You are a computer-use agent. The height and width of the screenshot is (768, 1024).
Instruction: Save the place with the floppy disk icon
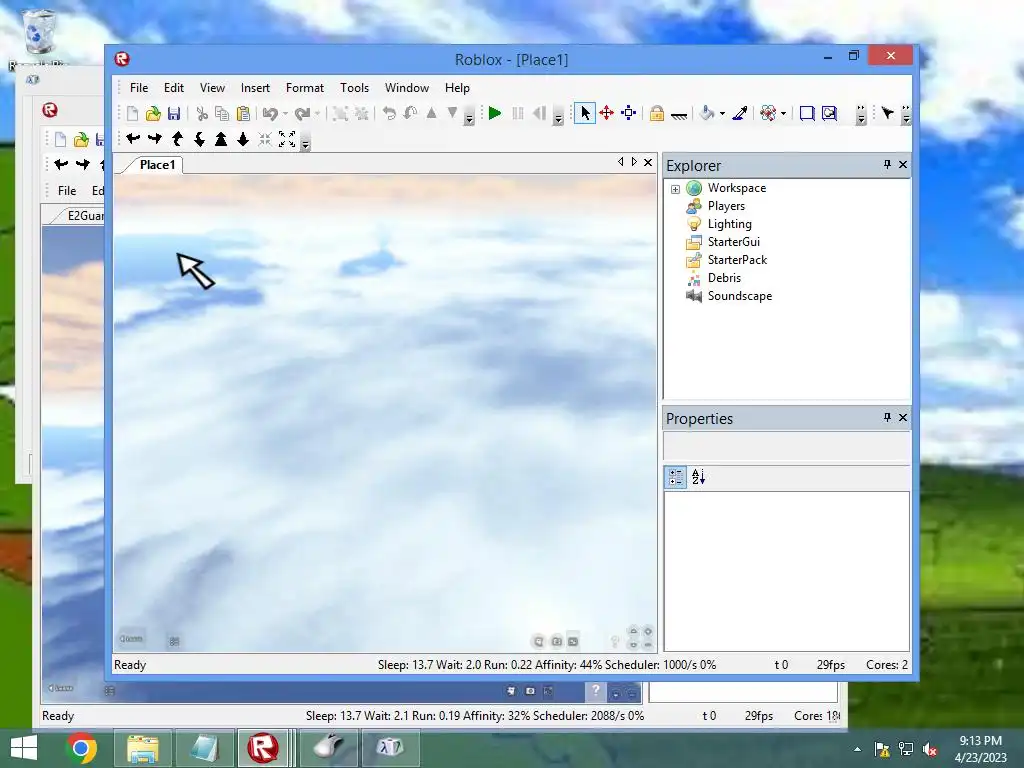tap(174, 114)
